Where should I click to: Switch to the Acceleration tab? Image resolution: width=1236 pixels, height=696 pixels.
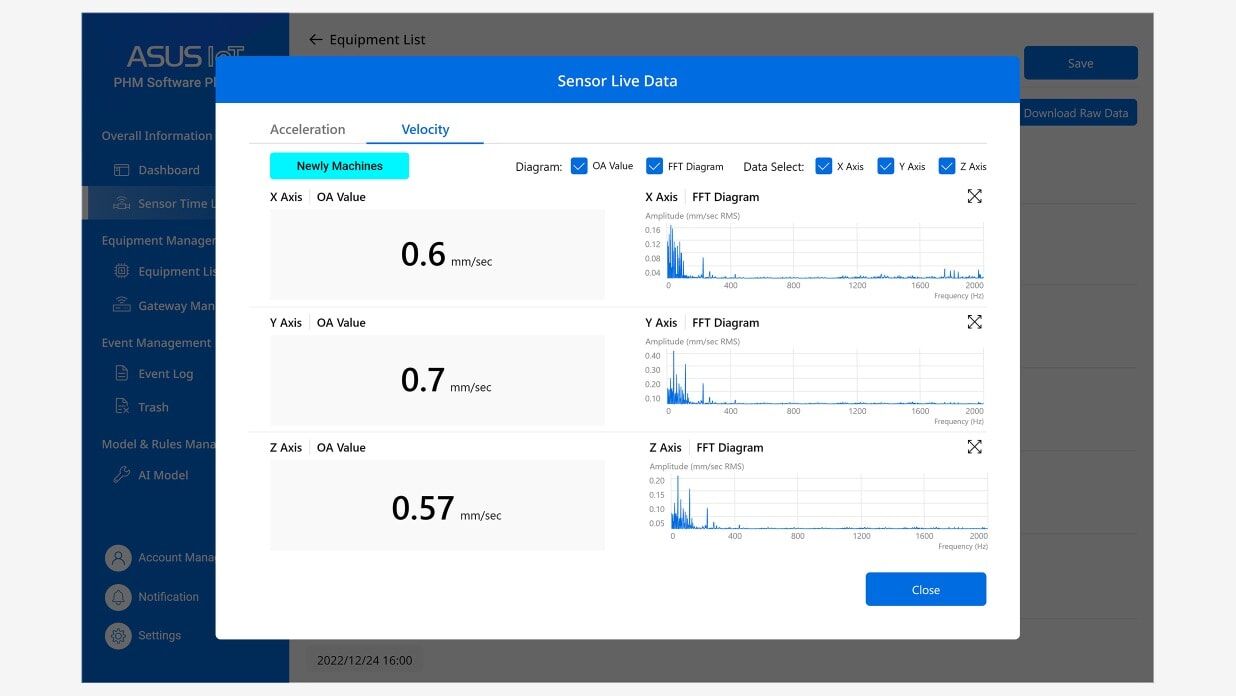click(x=307, y=130)
